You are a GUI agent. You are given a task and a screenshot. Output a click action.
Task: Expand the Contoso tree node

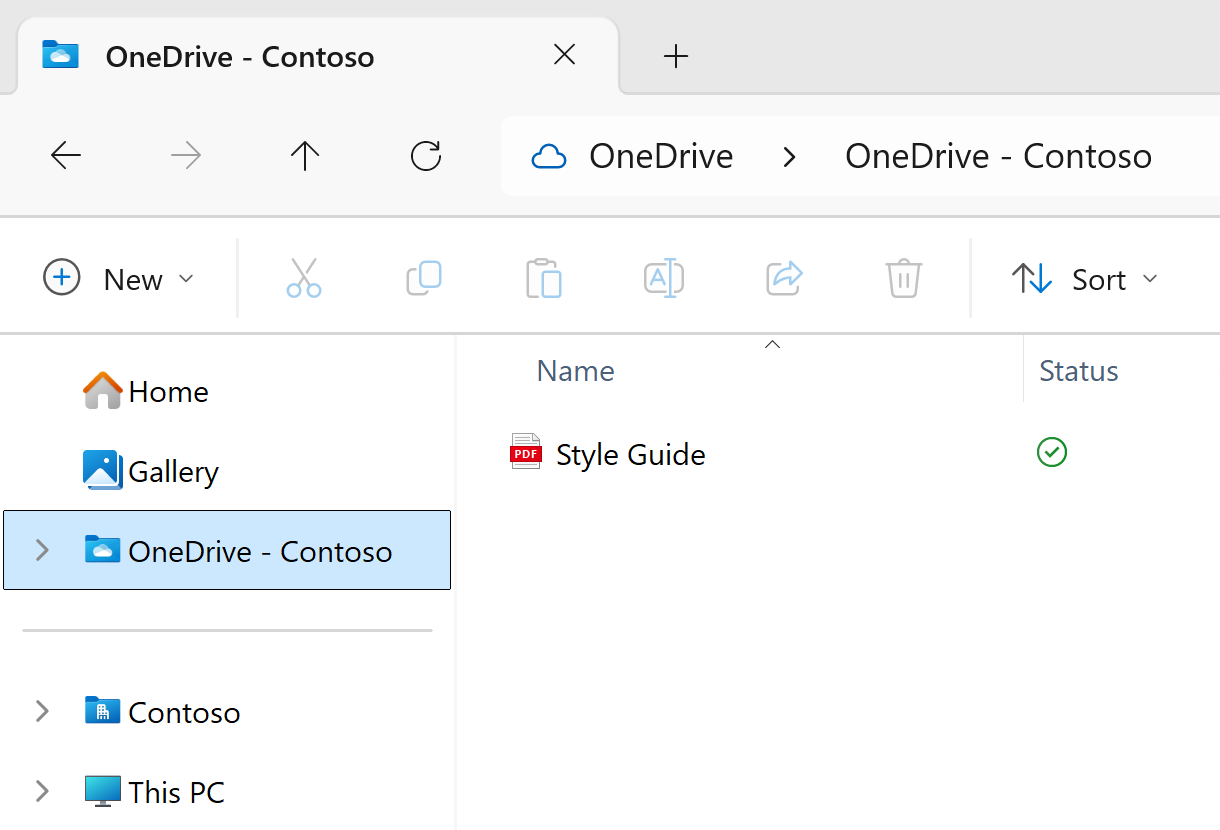[x=42, y=712]
